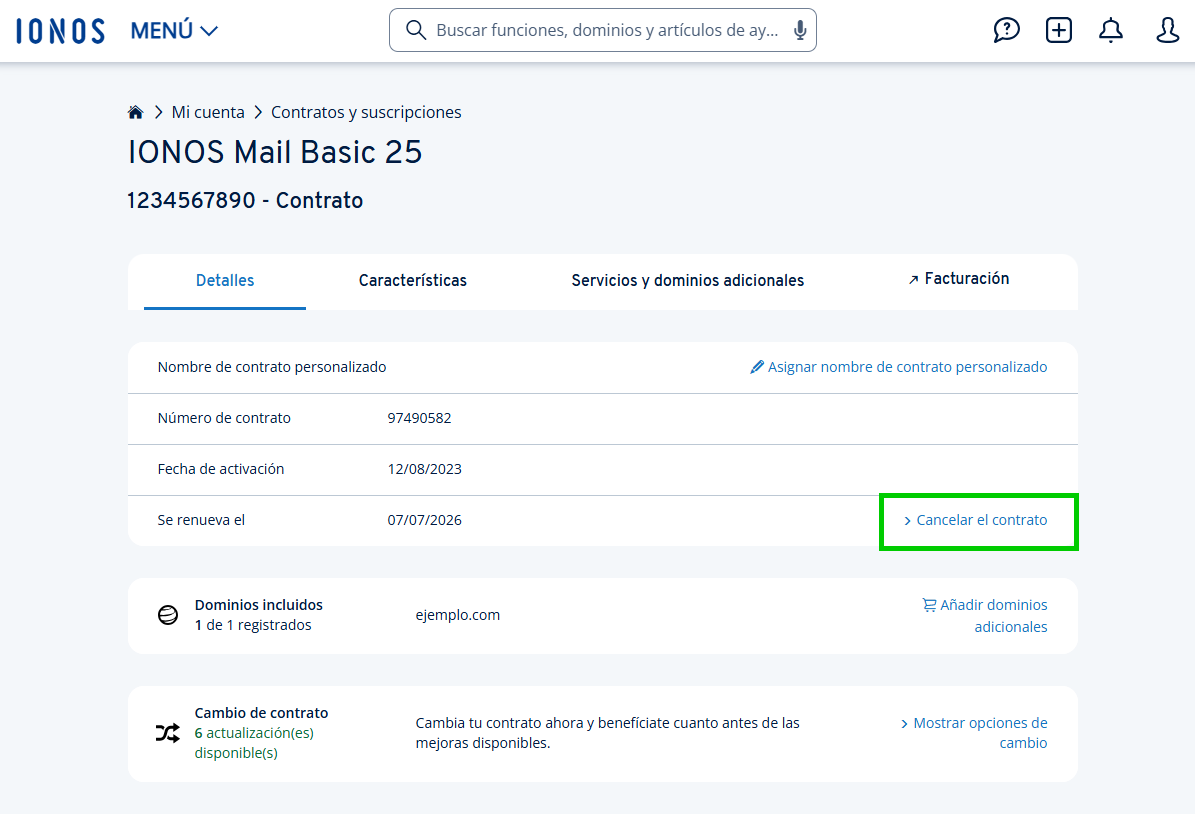Activate voice search microphone icon

[x=799, y=30]
